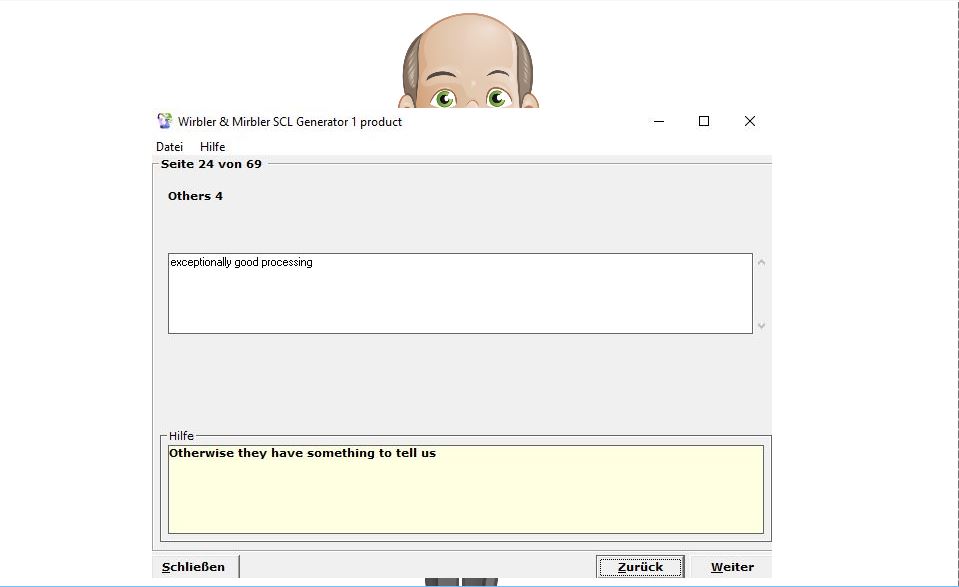Close the window with the X button

(749, 121)
